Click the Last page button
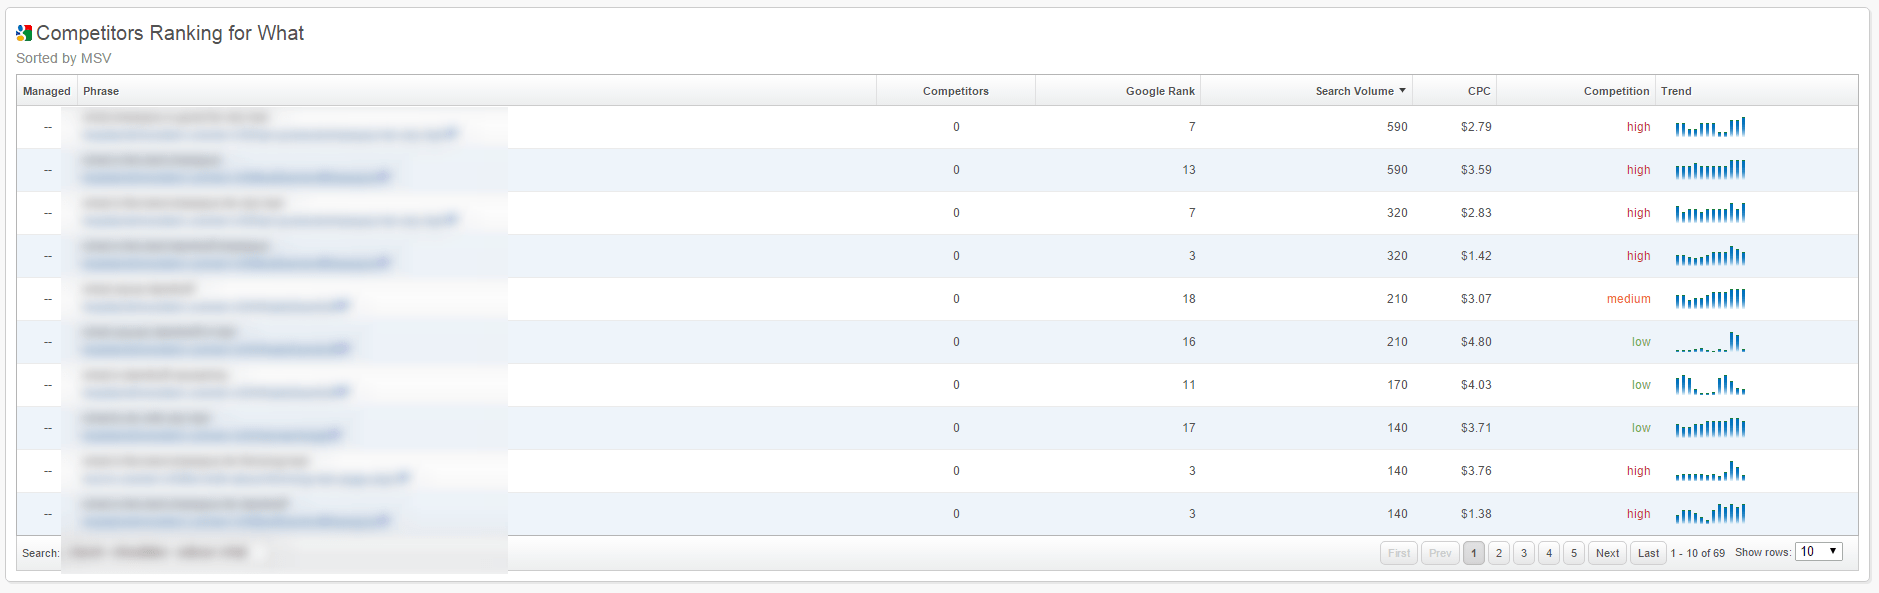 pos(1648,553)
